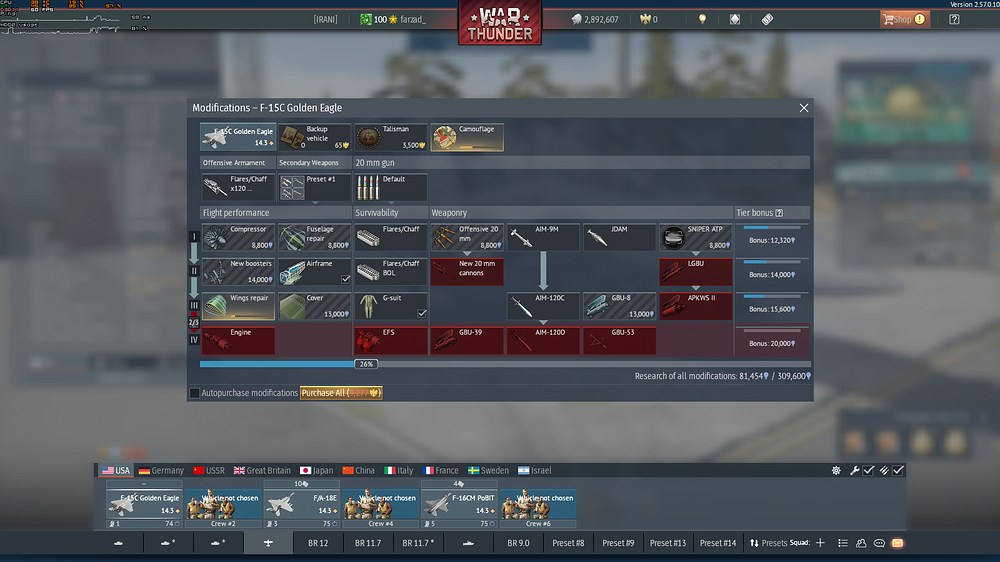
Task: Open the chat bubble icon
Action: (879, 543)
